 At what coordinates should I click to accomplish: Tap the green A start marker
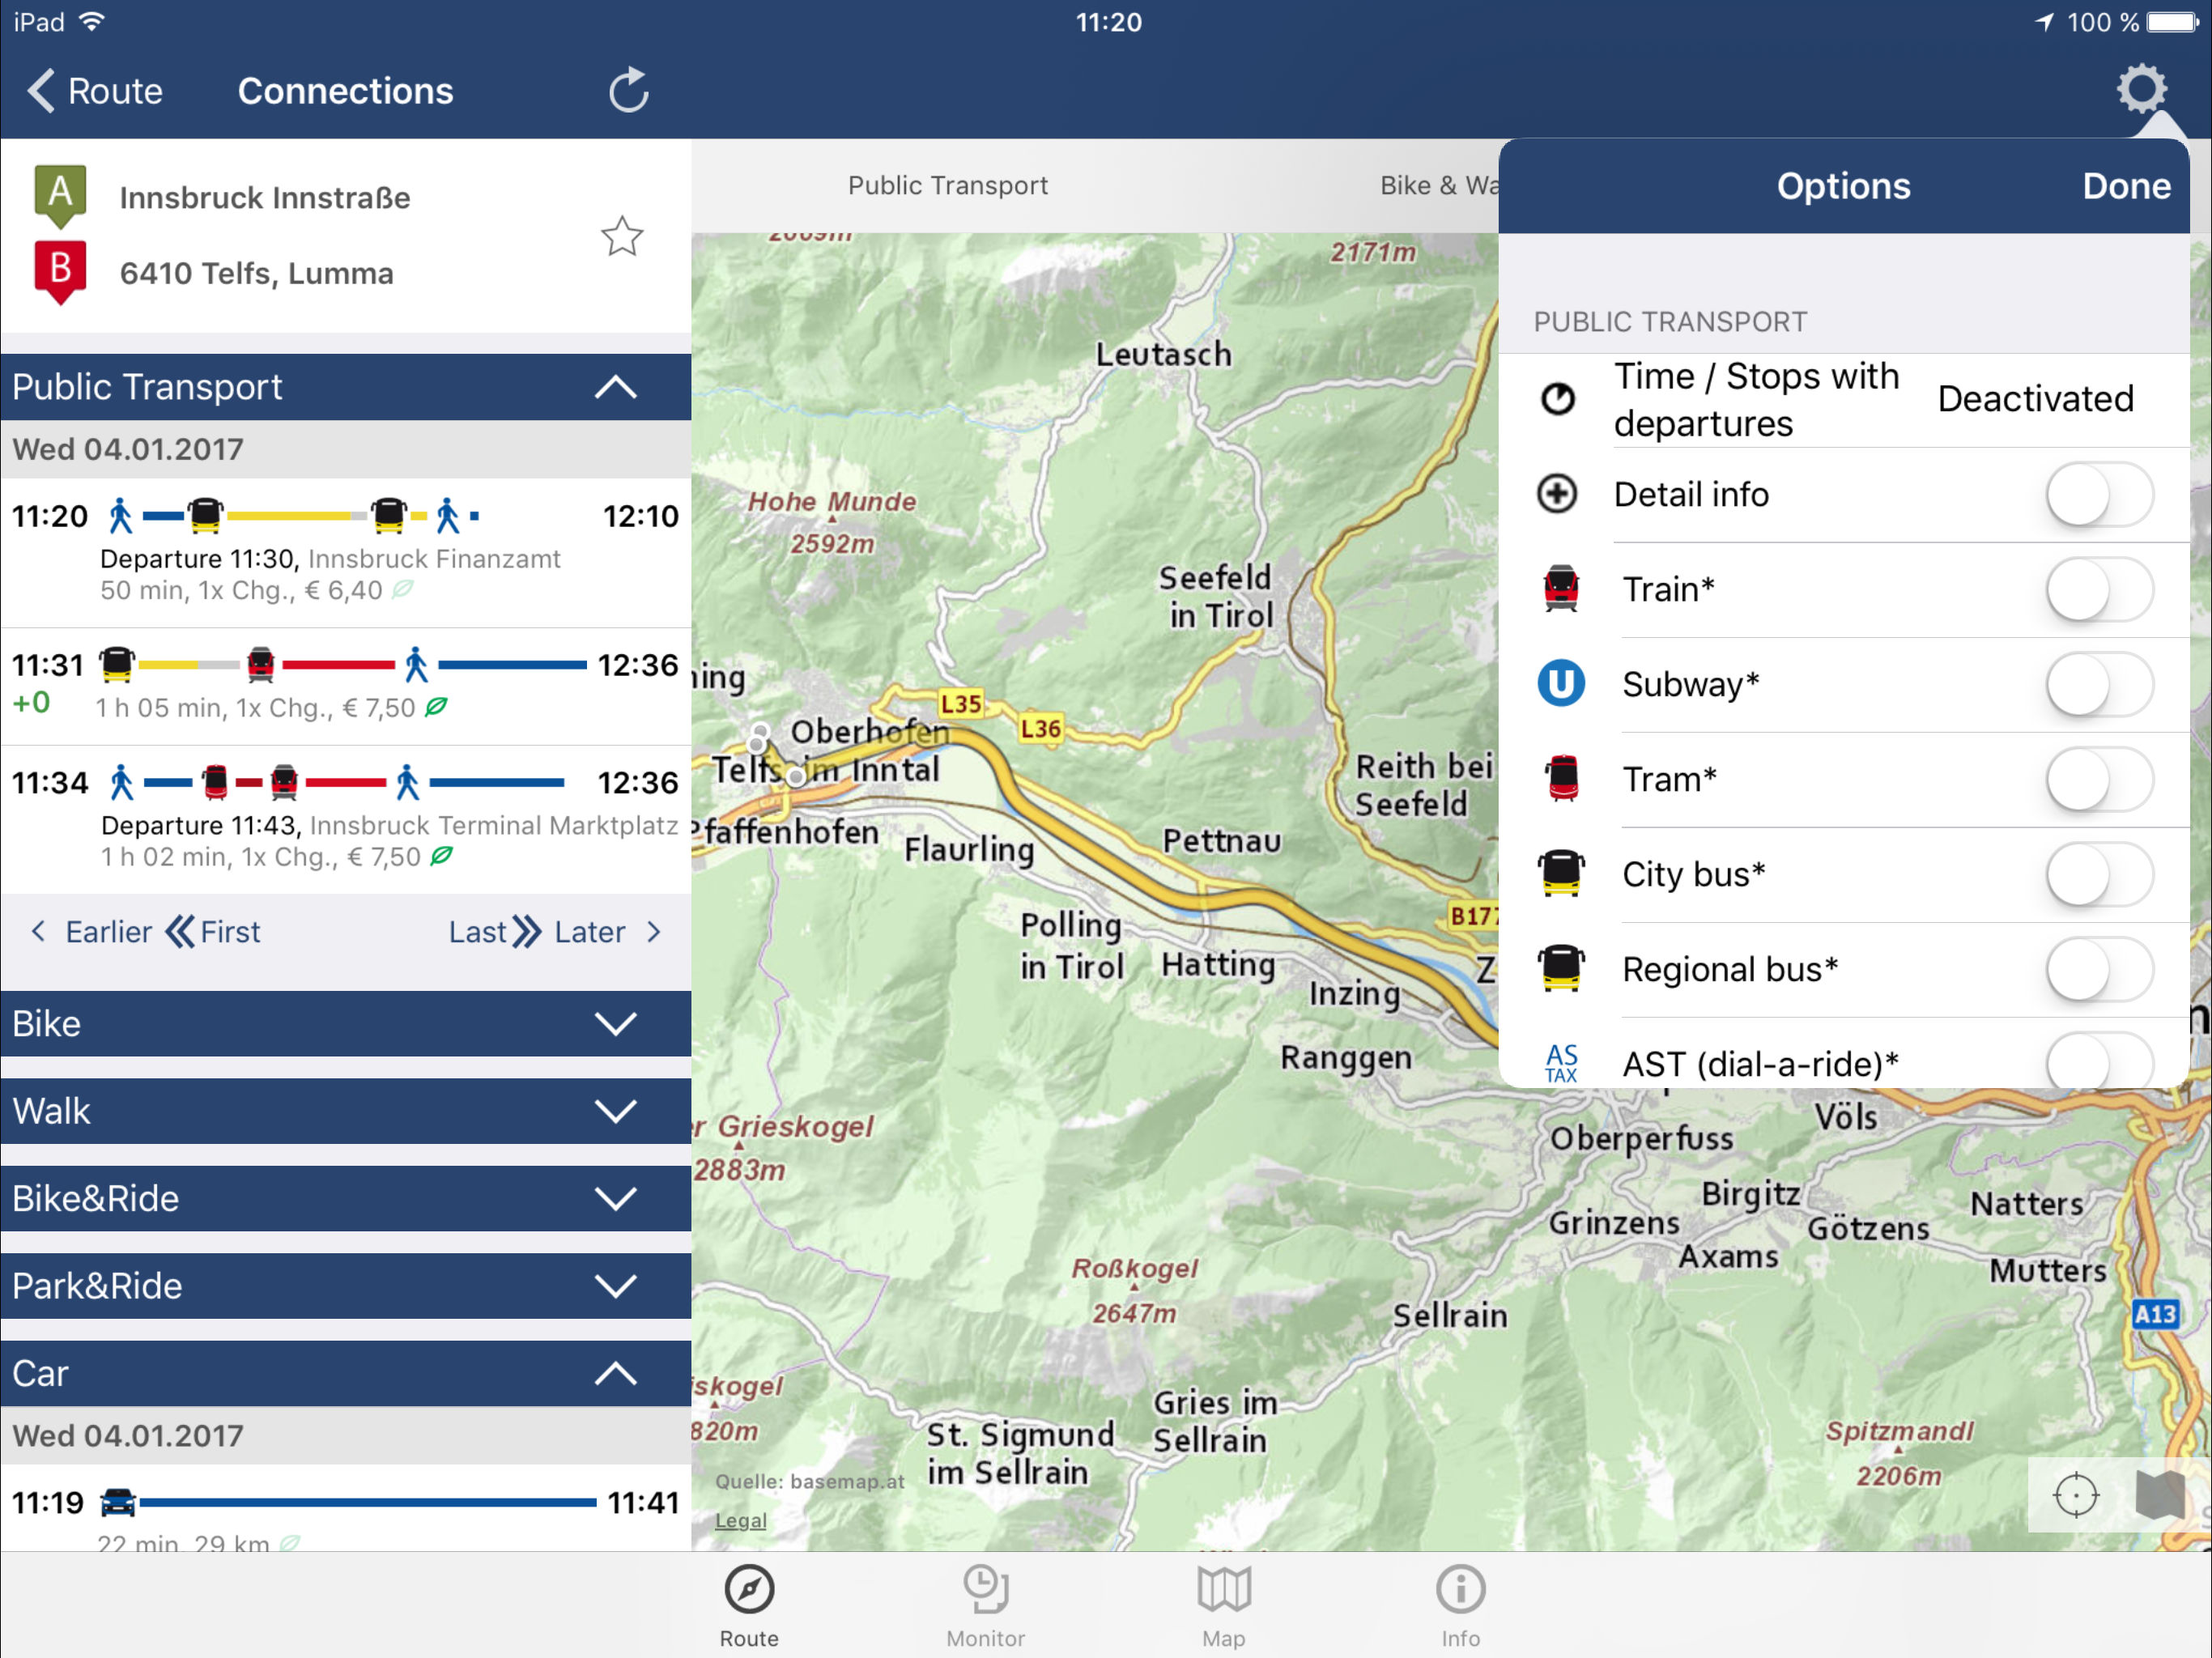tap(60, 195)
